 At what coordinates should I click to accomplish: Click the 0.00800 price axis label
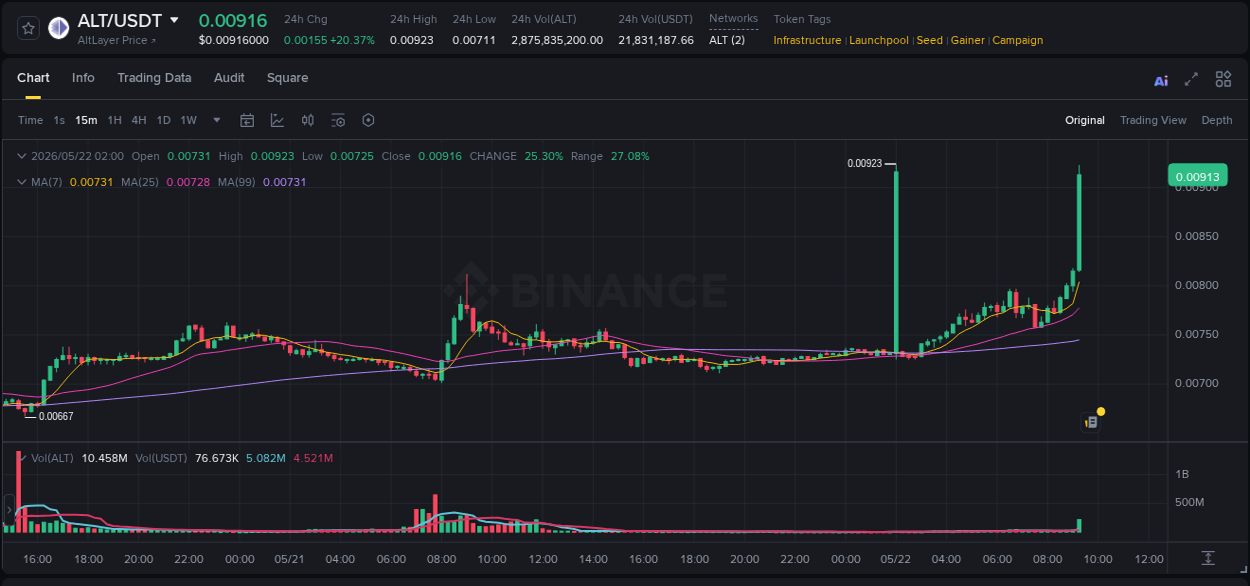point(1196,285)
